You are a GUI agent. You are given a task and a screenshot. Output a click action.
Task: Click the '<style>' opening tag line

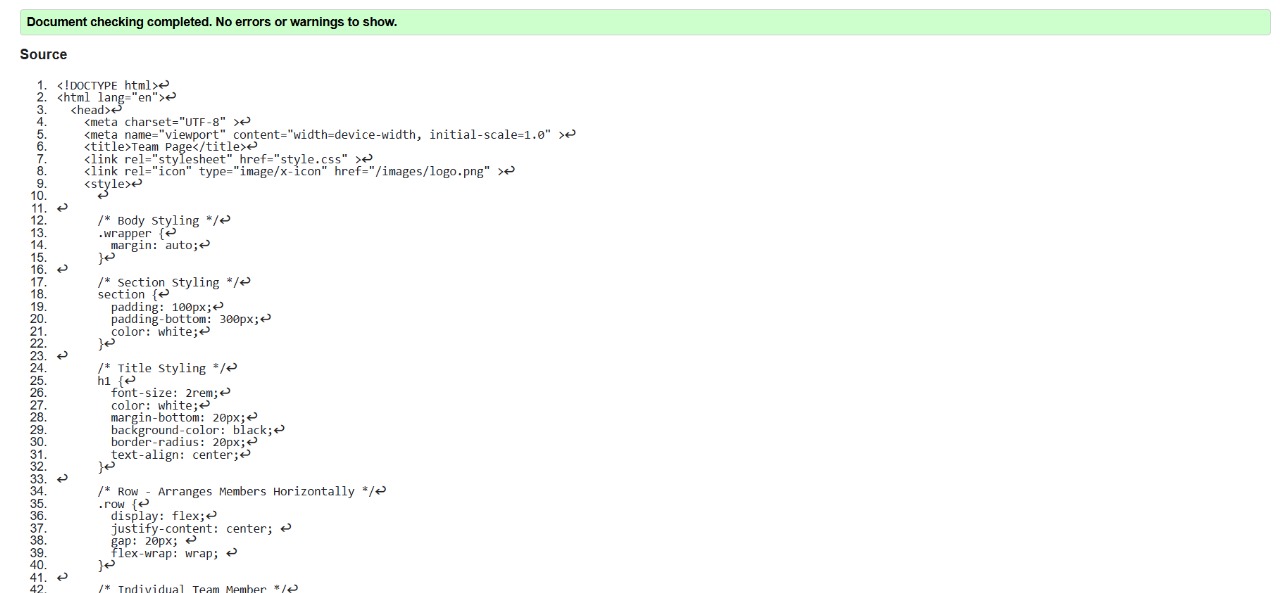click(x=107, y=183)
